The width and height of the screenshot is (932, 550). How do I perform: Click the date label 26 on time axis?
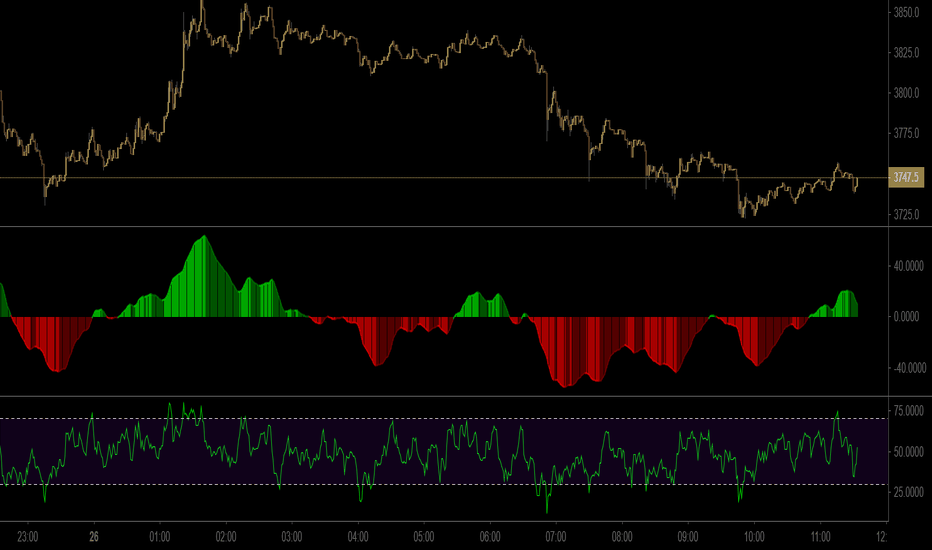click(94, 537)
